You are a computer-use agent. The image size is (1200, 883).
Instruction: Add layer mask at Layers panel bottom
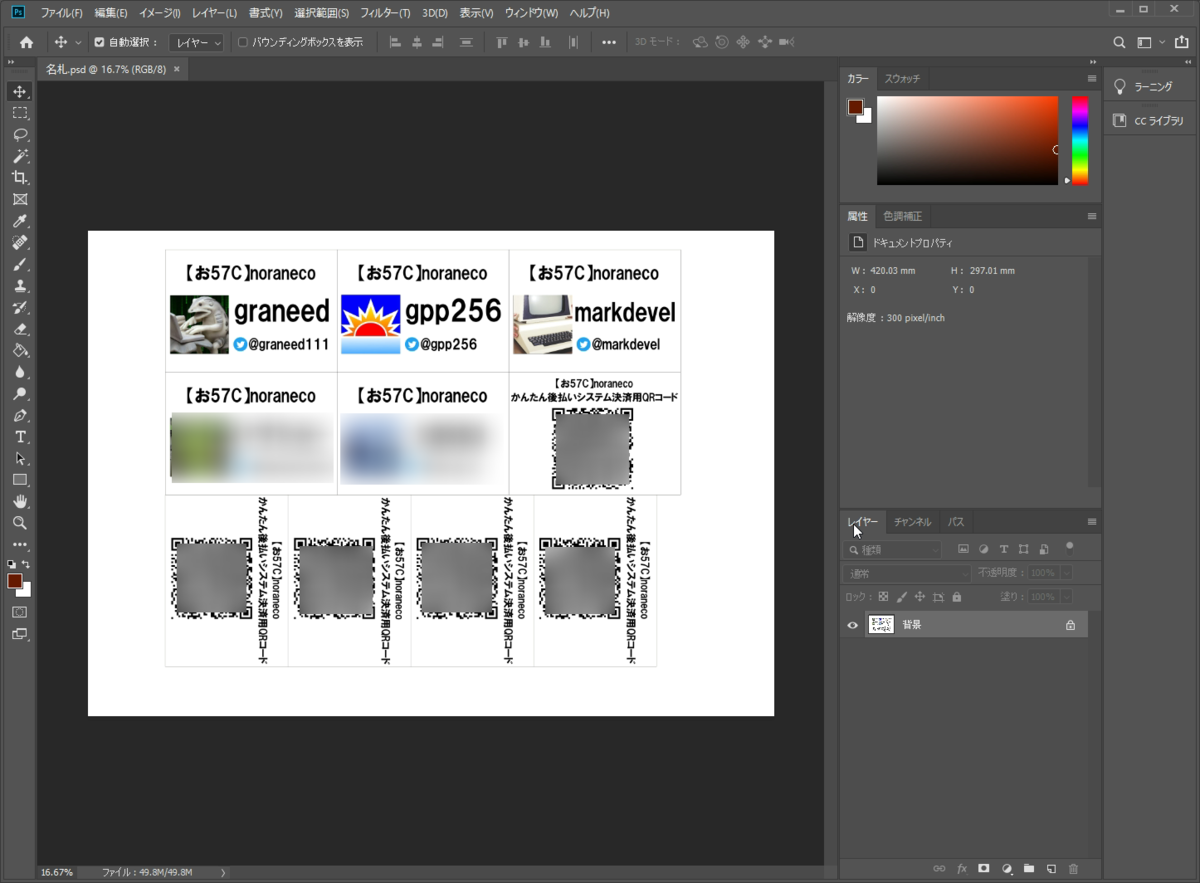tap(984, 869)
